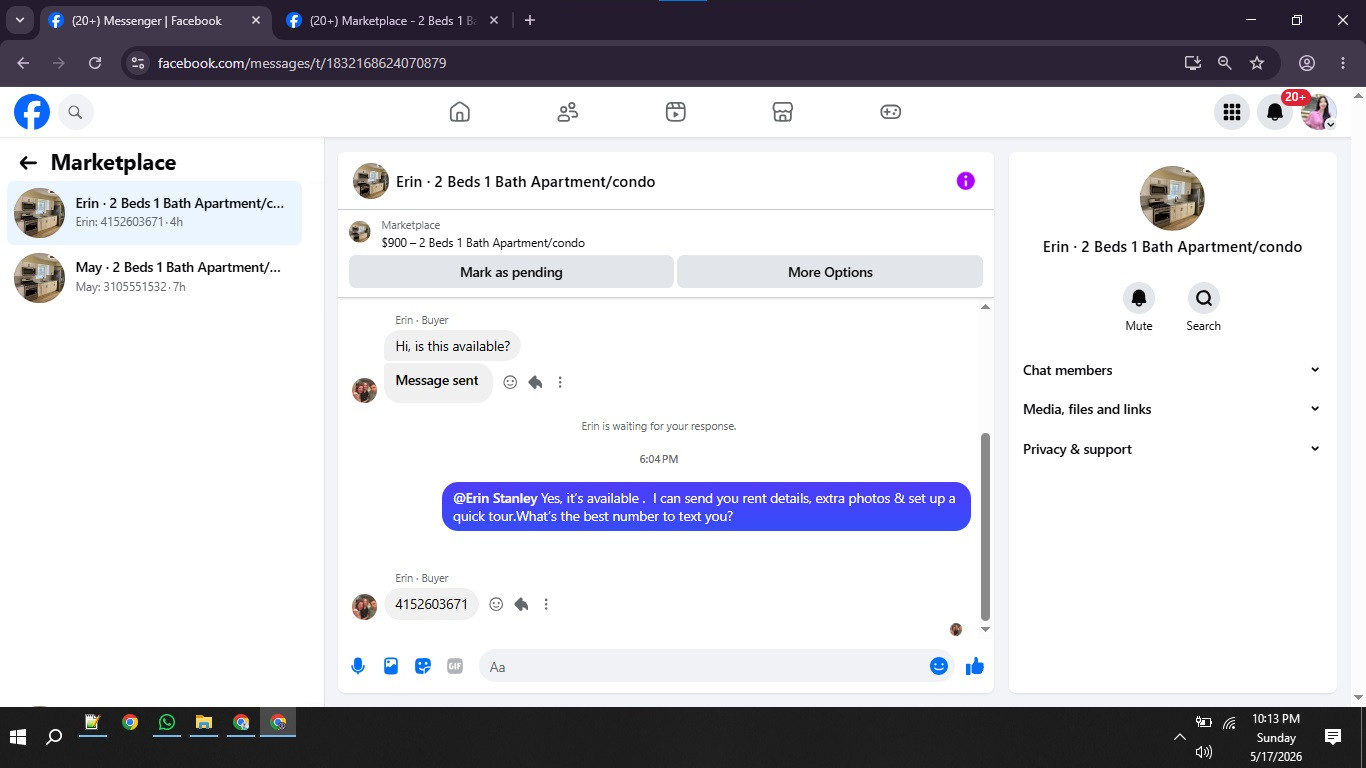
Task: Reload the page button
Action: (x=95, y=63)
